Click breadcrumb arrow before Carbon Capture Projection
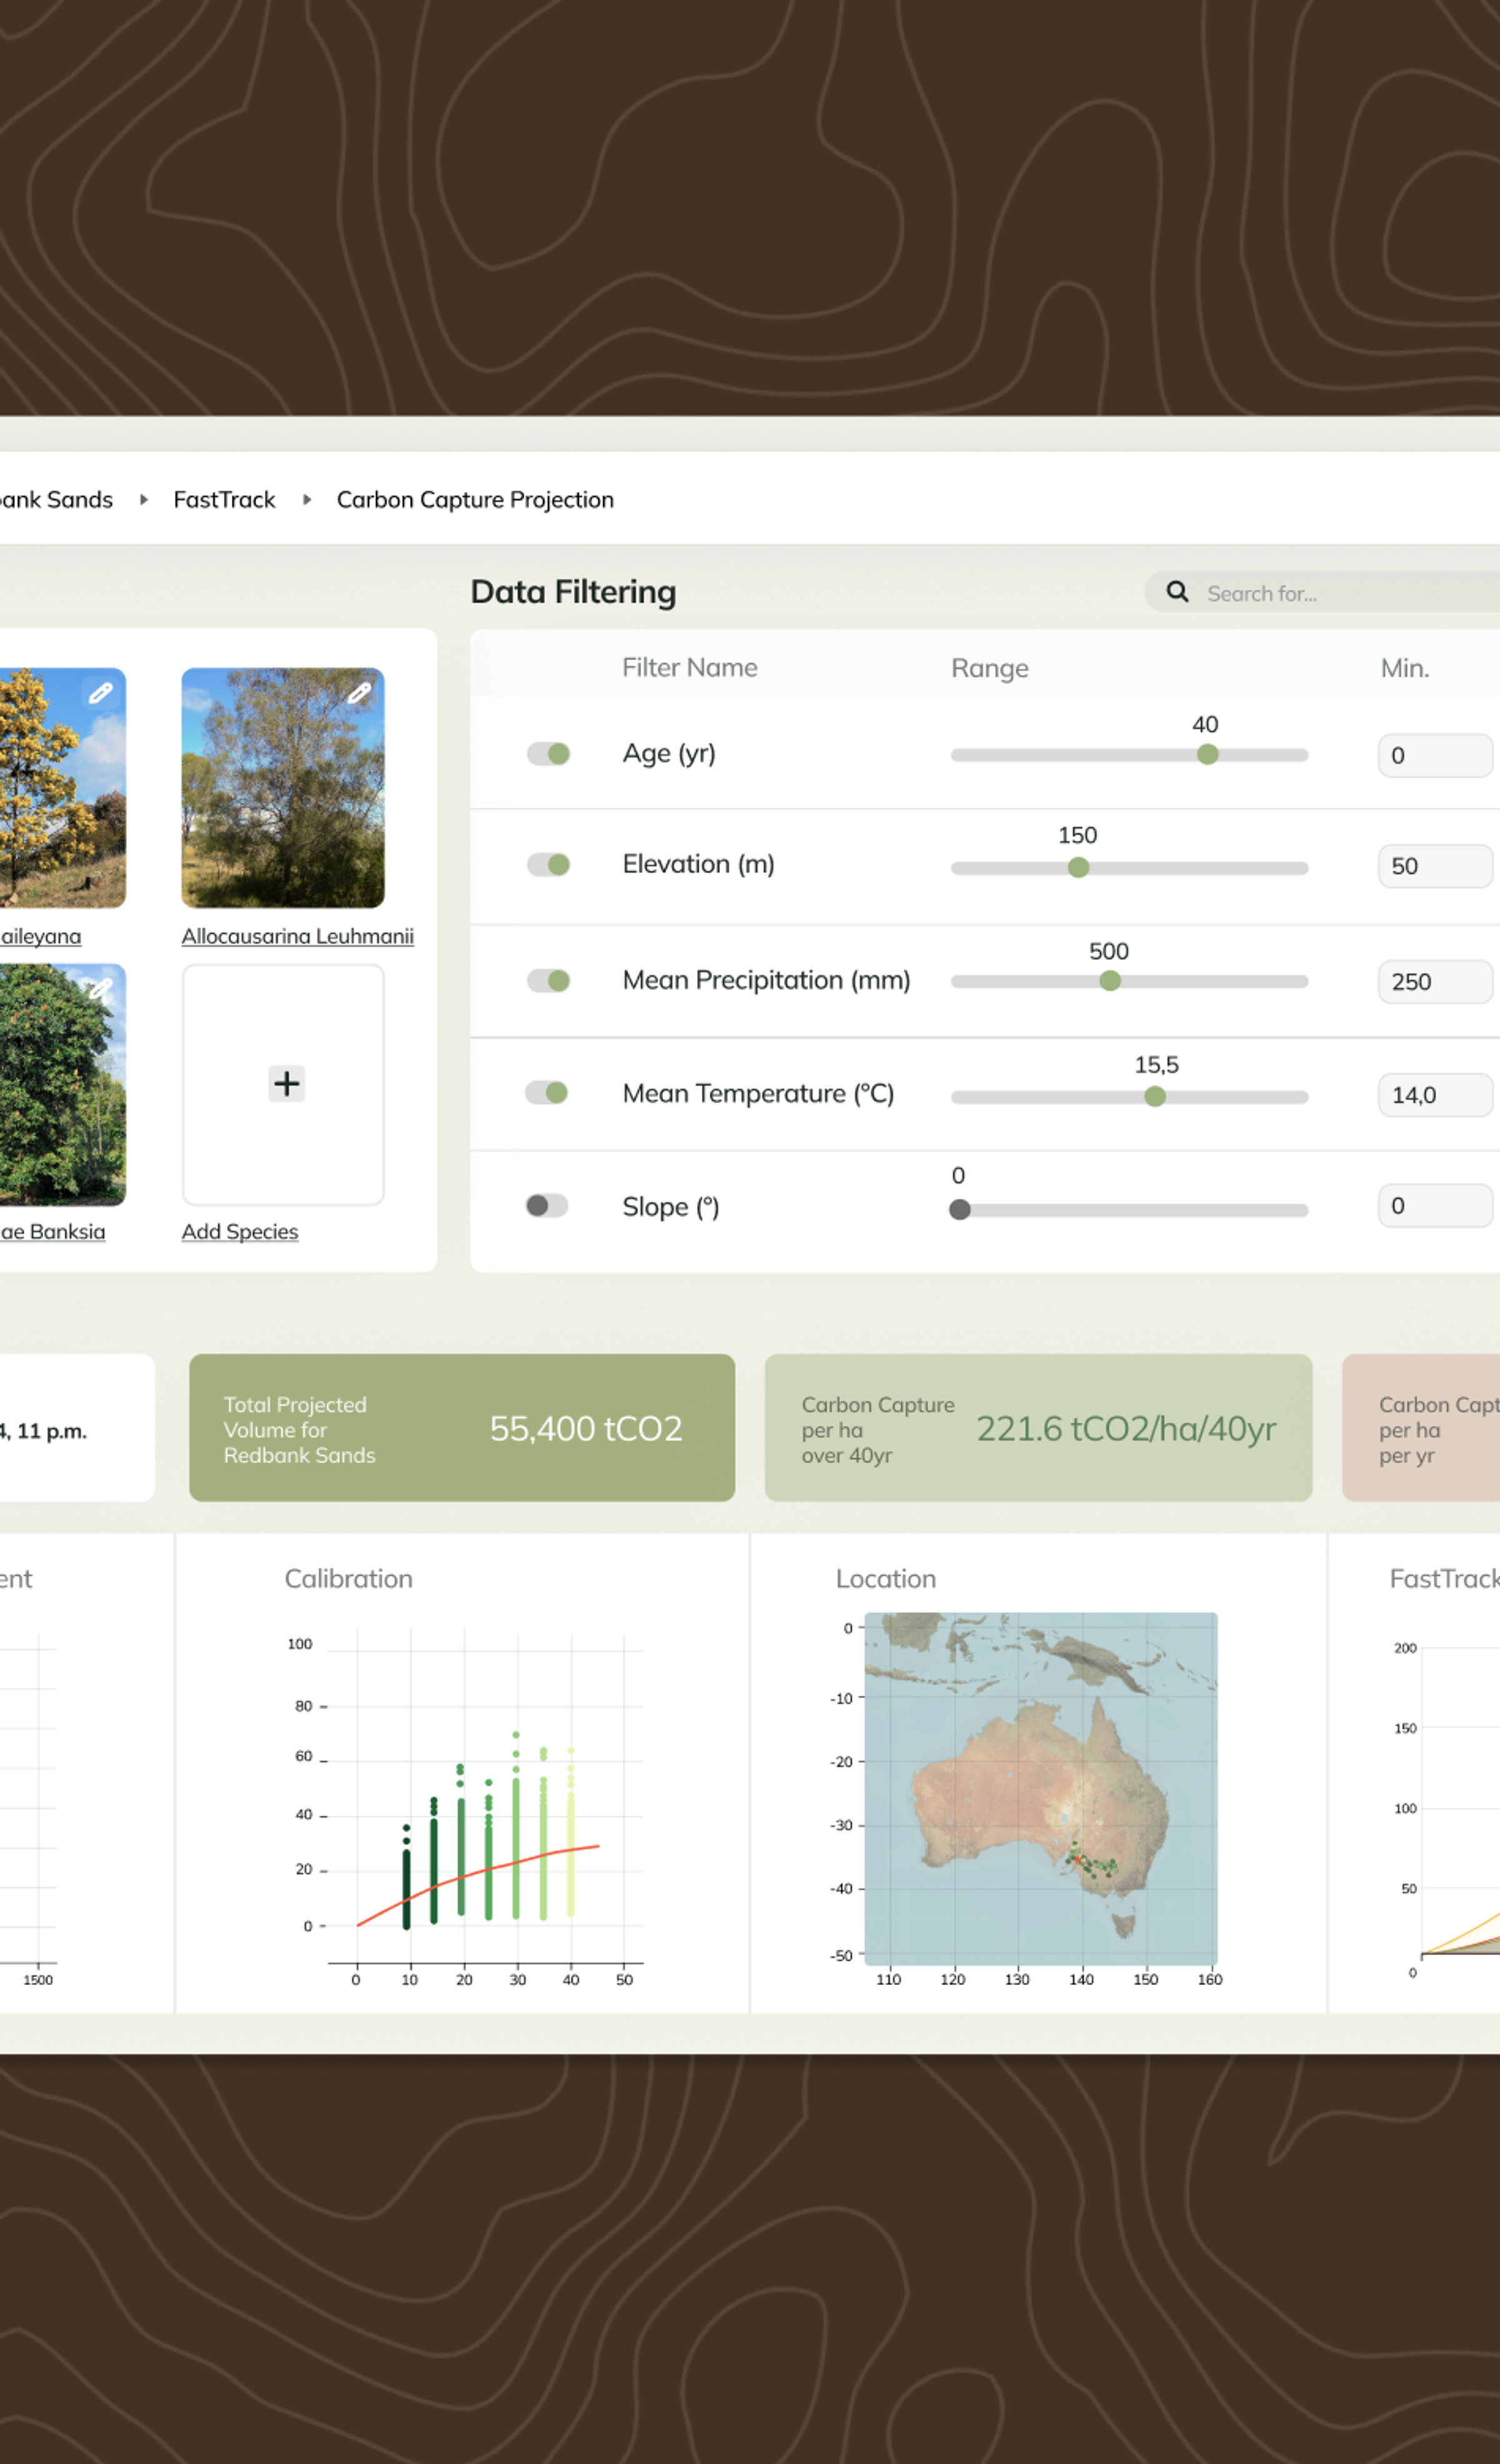The width and height of the screenshot is (1500, 2464). [307, 500]
